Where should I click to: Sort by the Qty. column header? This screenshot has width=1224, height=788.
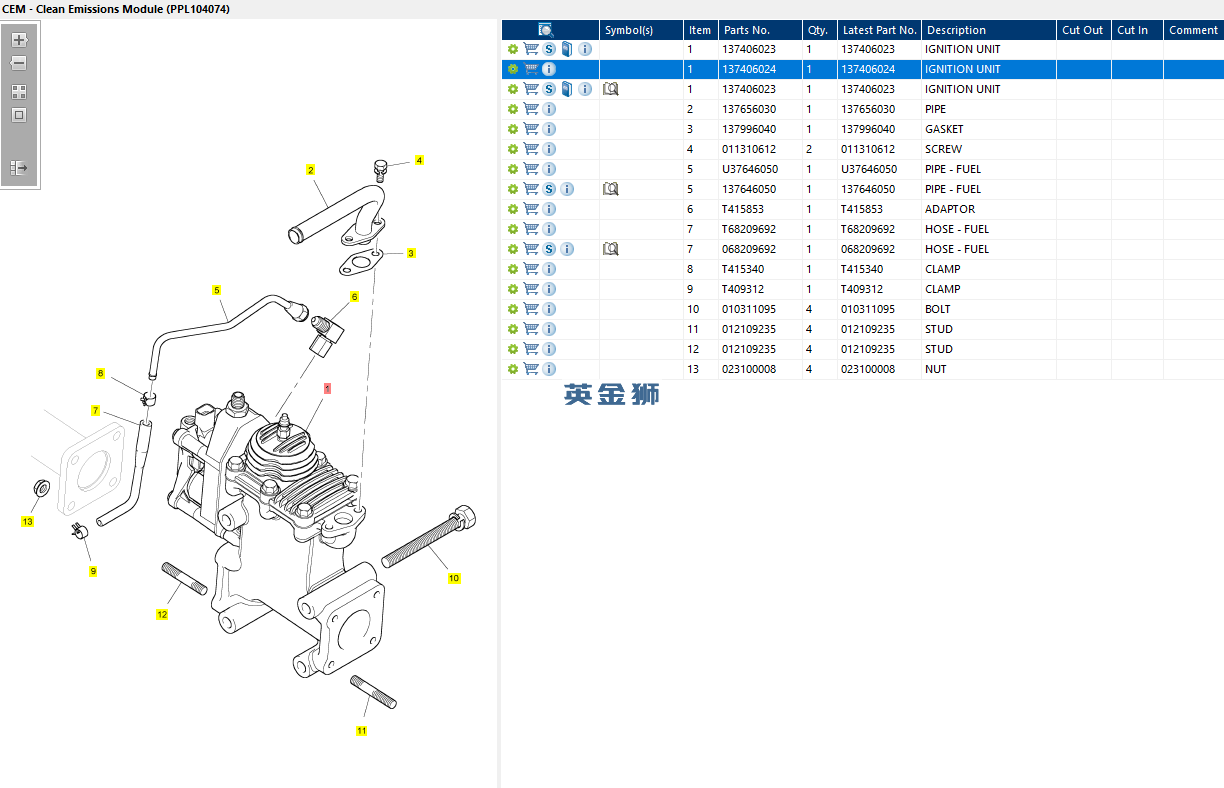tap(819, 30)
